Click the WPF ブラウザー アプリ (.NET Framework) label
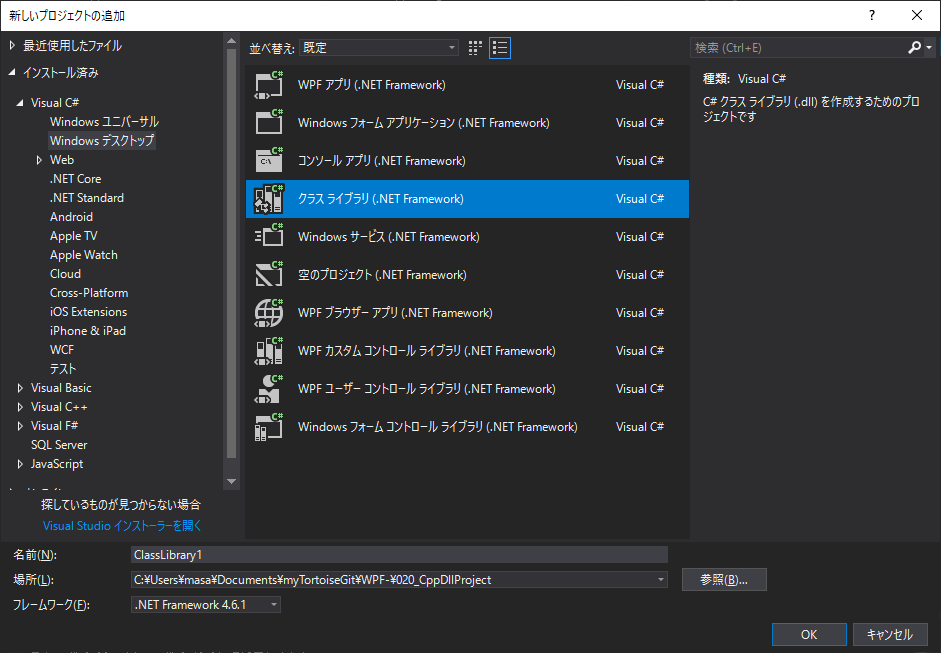Image resolution: width=941 pixels, height=653 pixels. tap(395, 313)
